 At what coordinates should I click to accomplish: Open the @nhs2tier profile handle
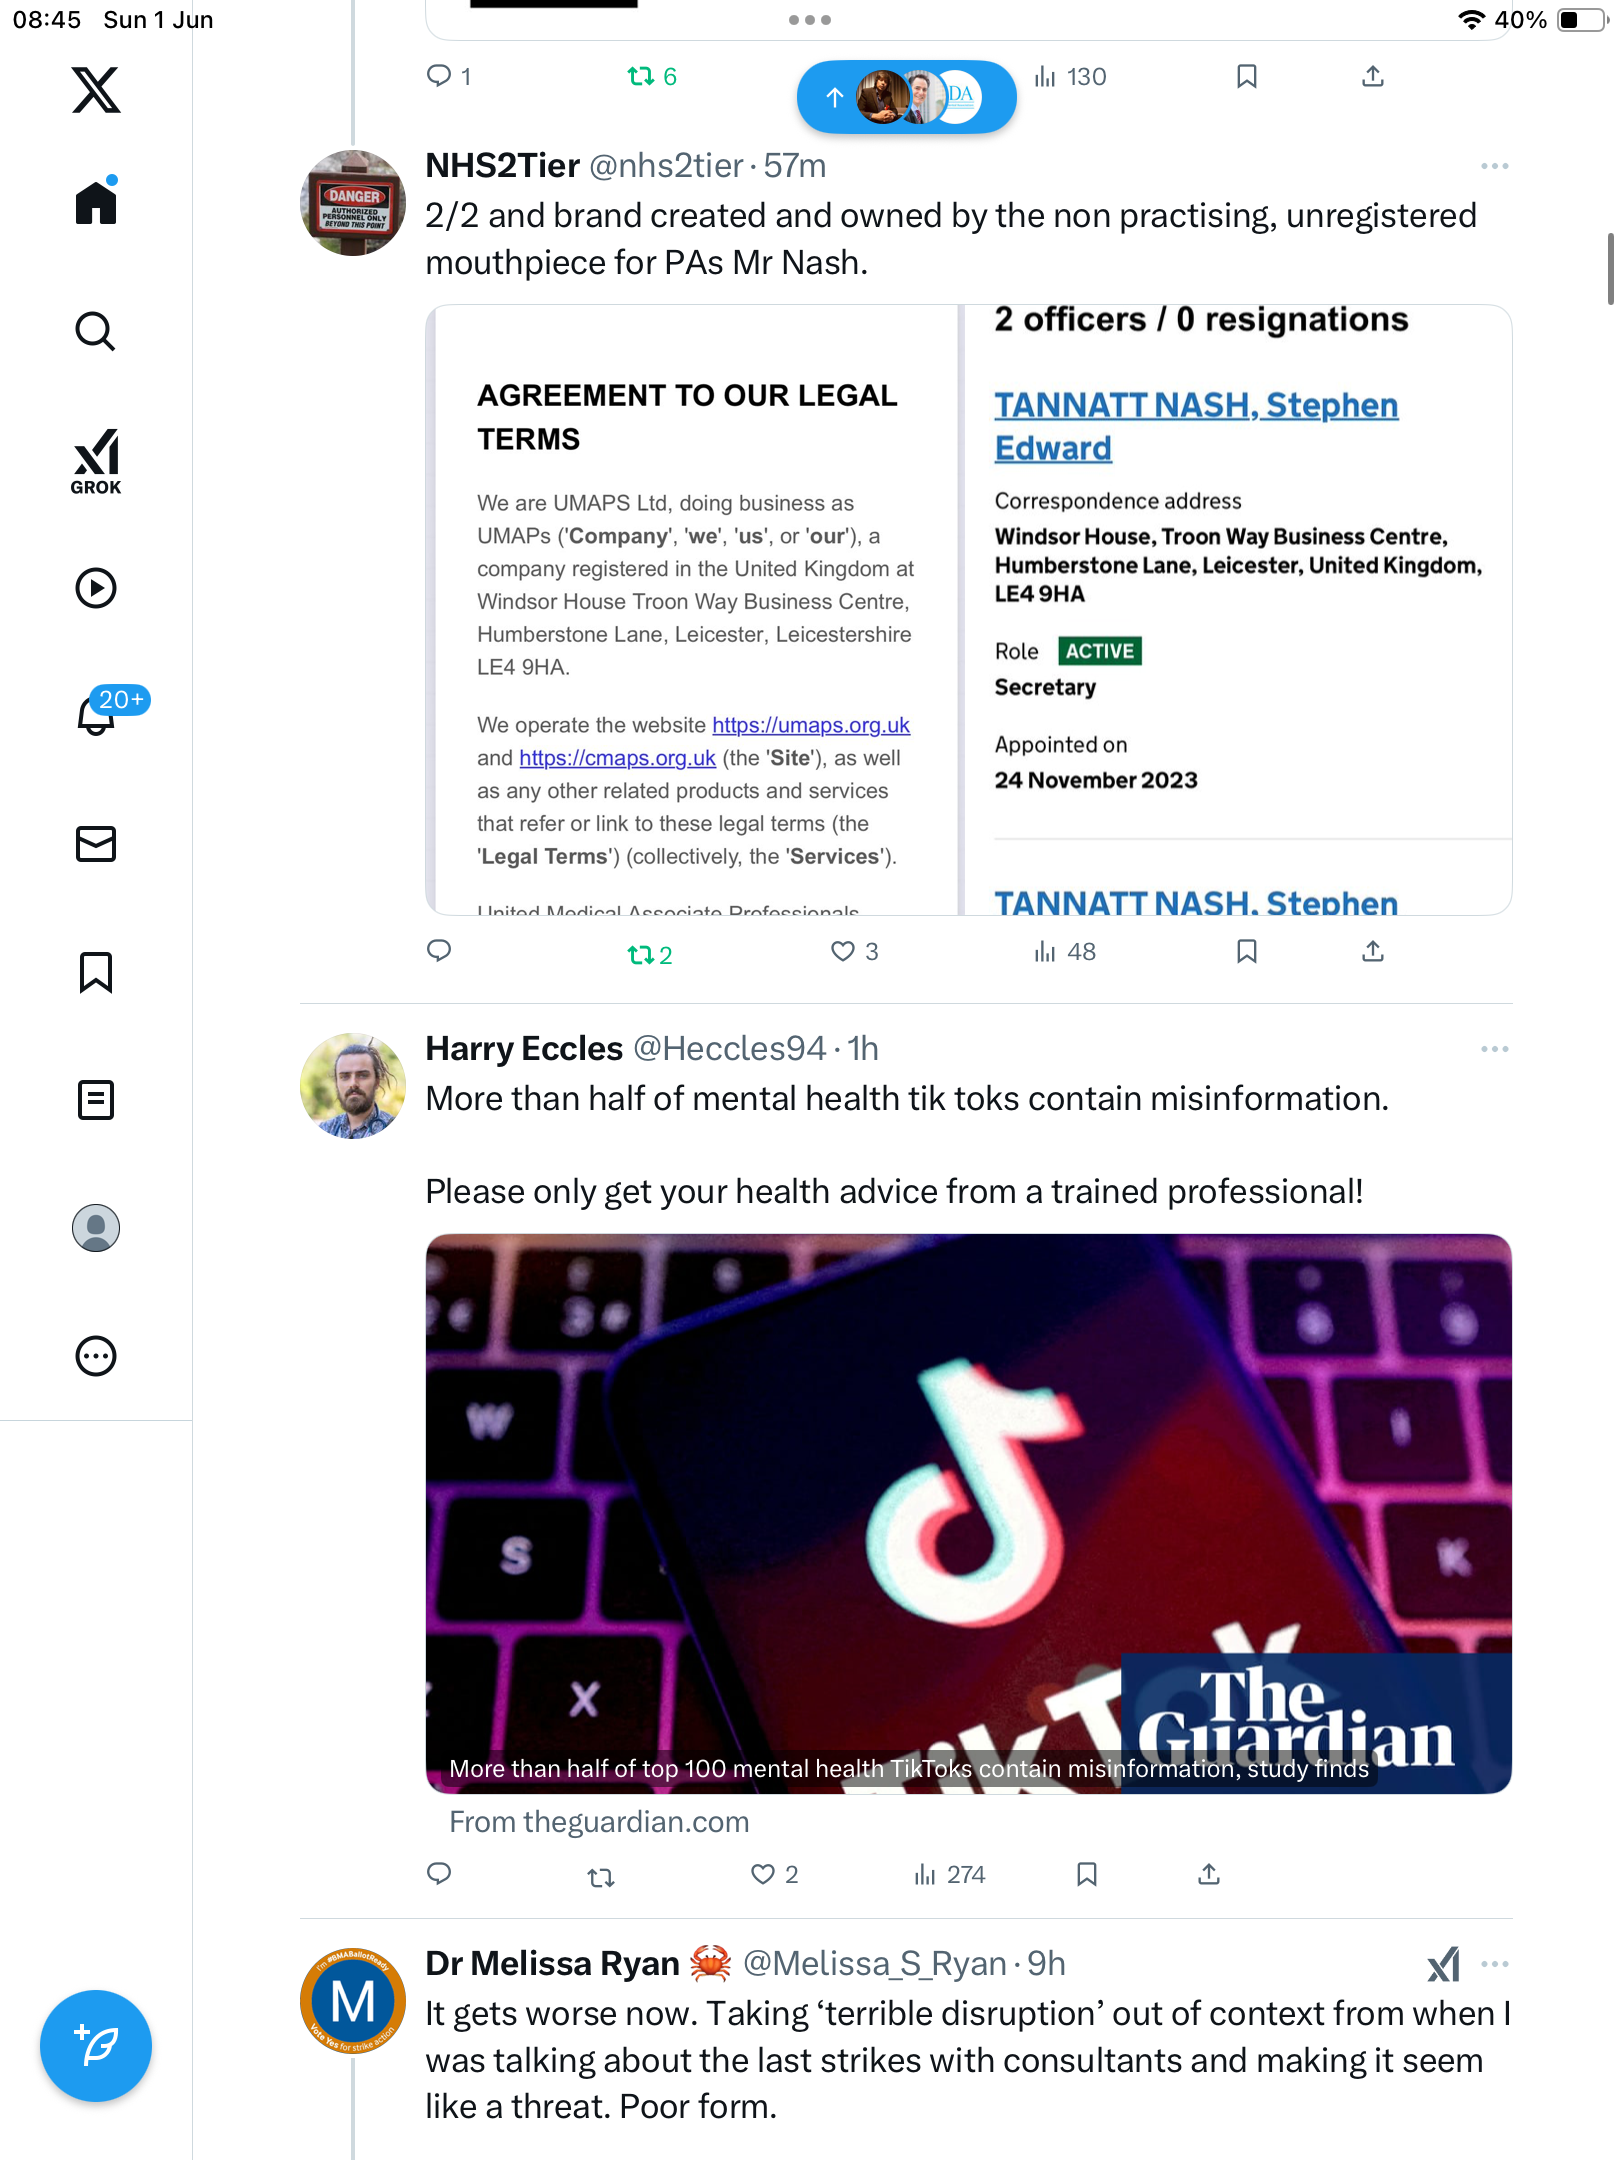(x=666, y=166)
